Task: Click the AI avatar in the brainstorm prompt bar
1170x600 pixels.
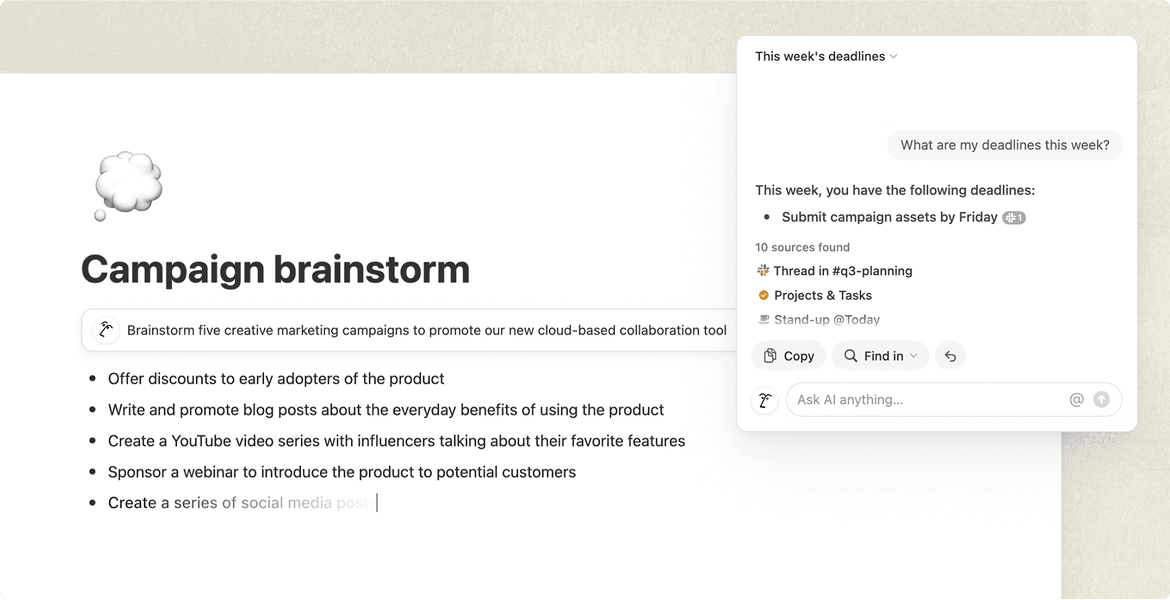Action: [x=105, y=330]
